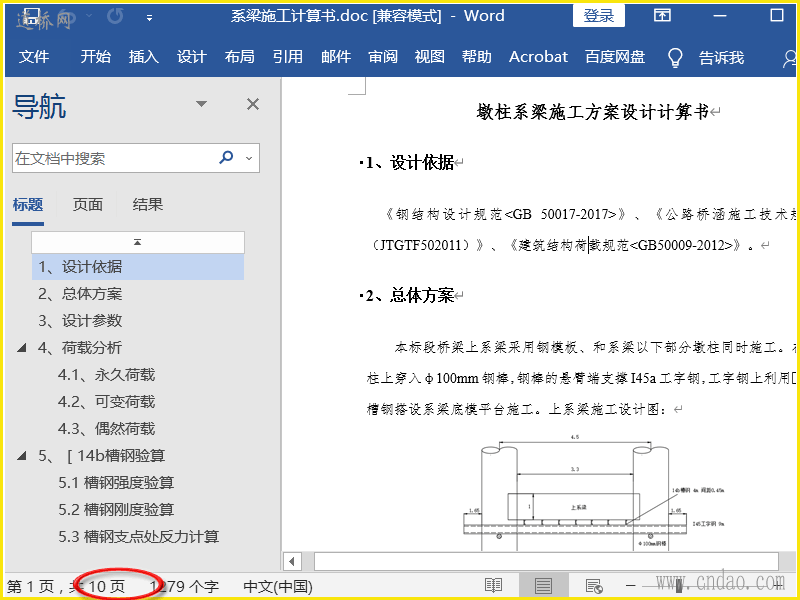Click the horizontal scrollbar left arrow

292,562
